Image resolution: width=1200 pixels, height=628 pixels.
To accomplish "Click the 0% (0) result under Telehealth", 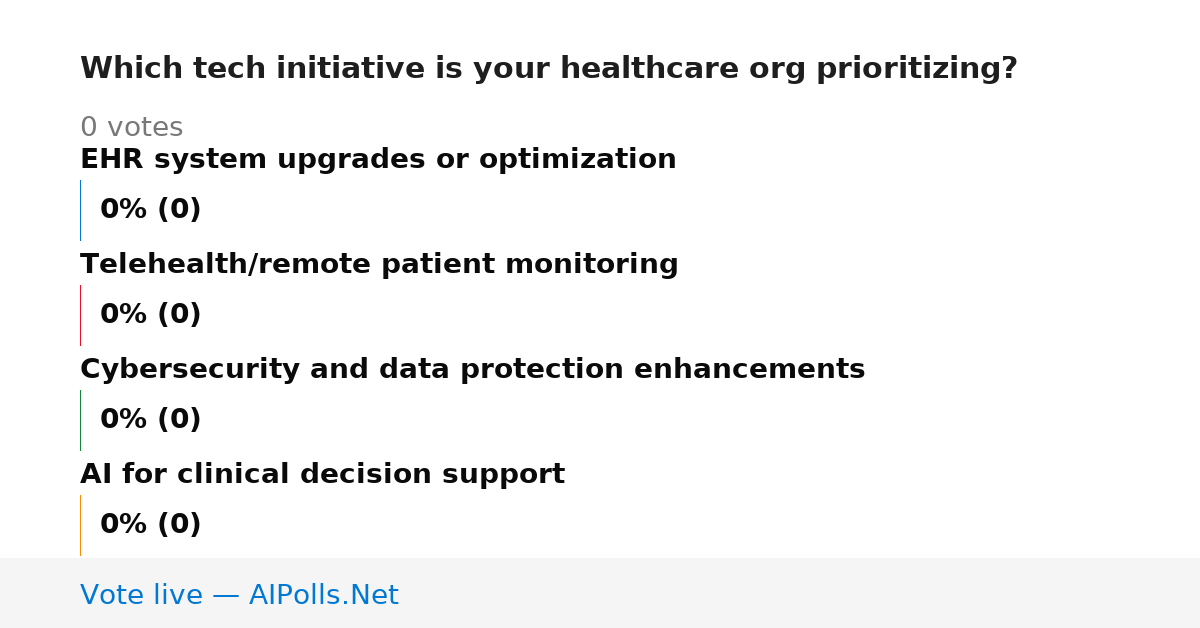I will point(150,315).
